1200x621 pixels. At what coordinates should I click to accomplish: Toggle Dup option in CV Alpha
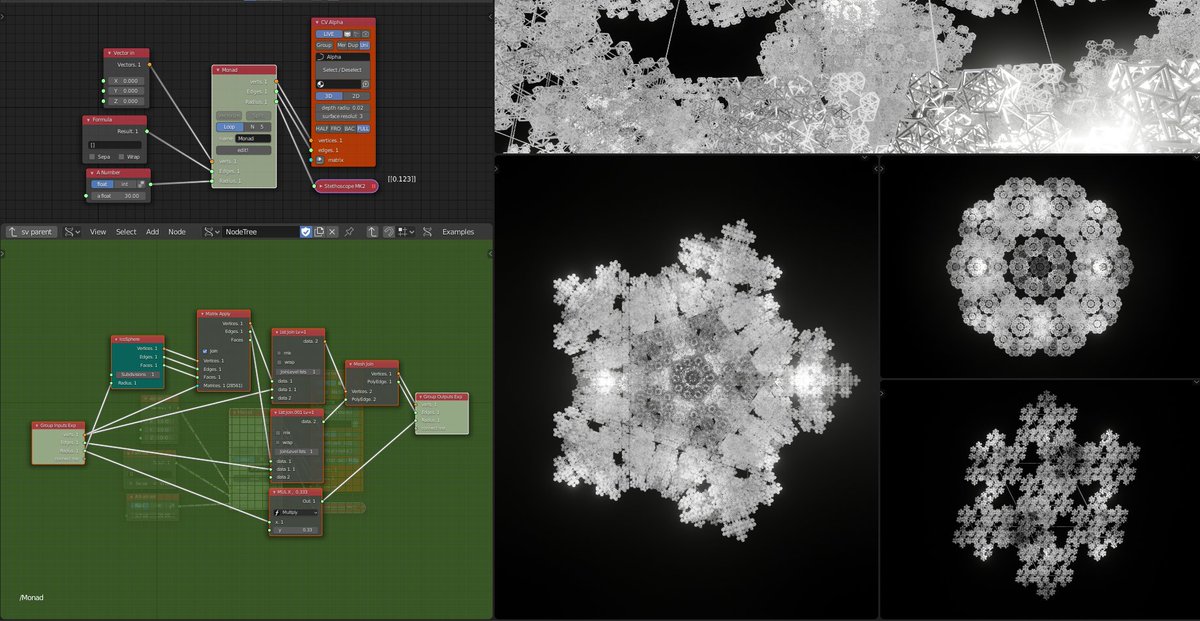pos(353,45)
